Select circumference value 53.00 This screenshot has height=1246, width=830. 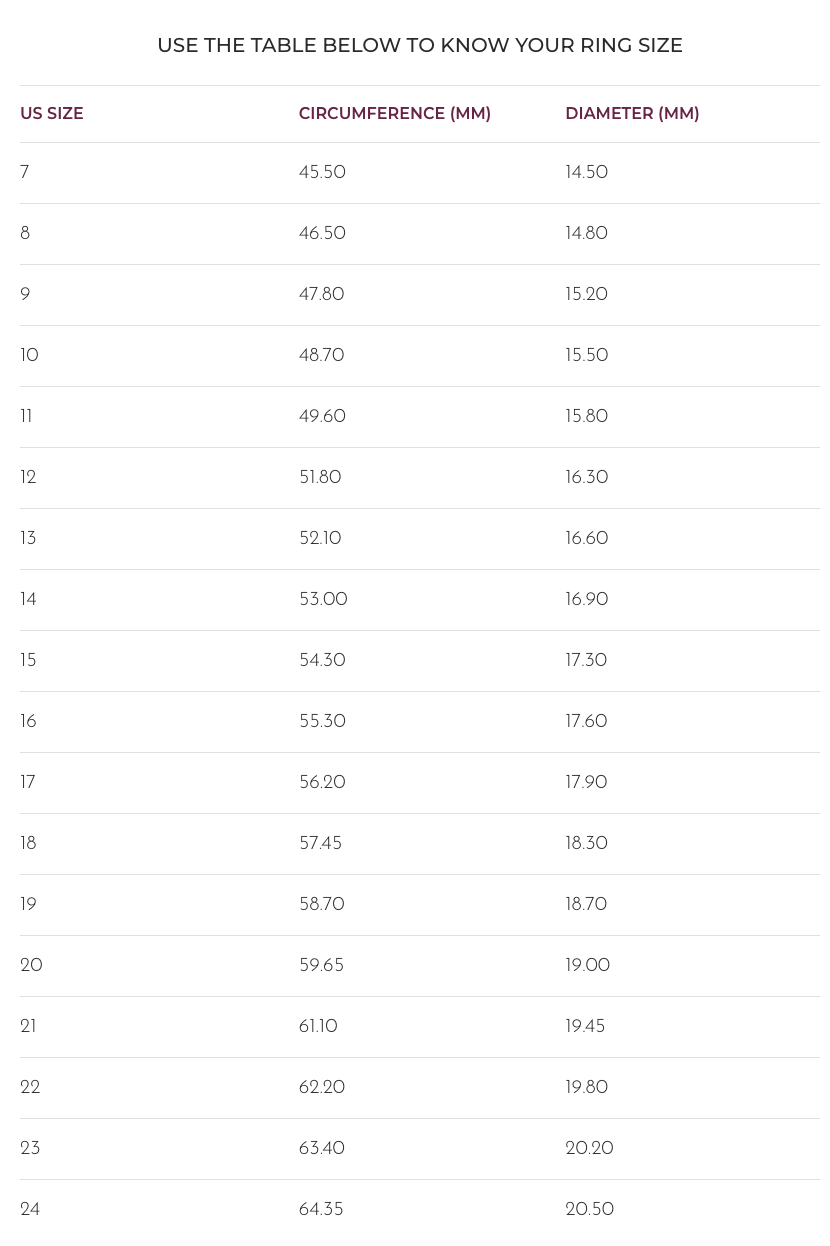[x=323, y=600]
